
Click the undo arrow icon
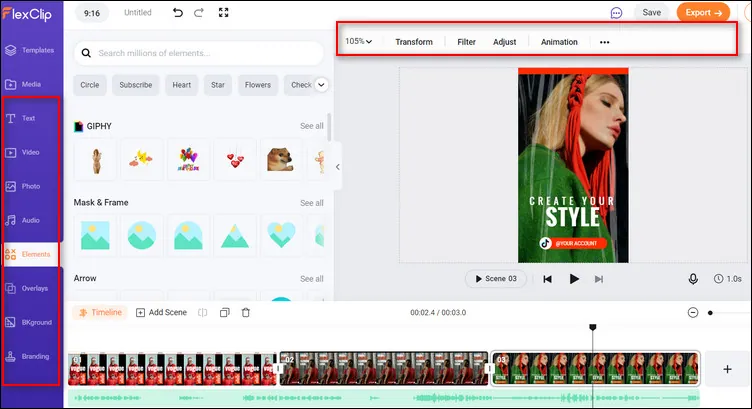tap(178, 12)
